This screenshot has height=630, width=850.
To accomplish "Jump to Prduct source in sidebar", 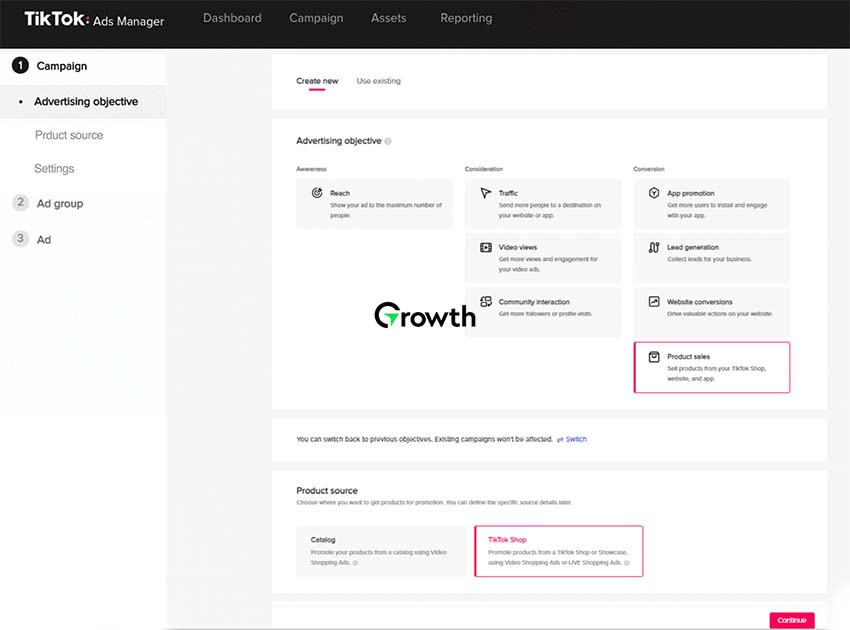I will [x=69, y=135].
